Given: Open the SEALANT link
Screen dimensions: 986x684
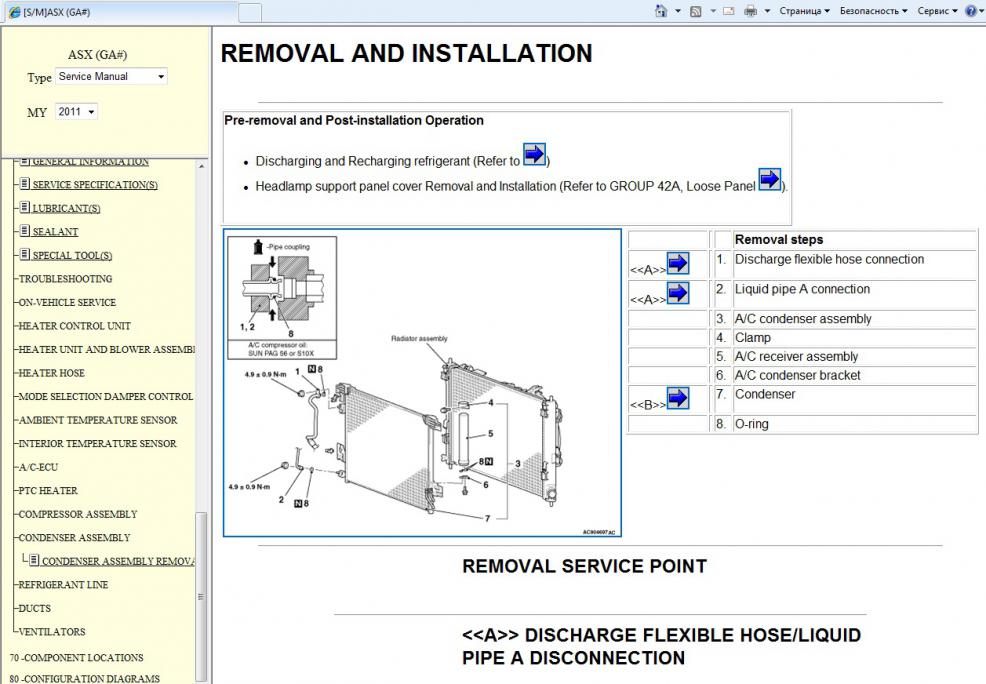Looking at the screenshot, I should click(55, 232).
